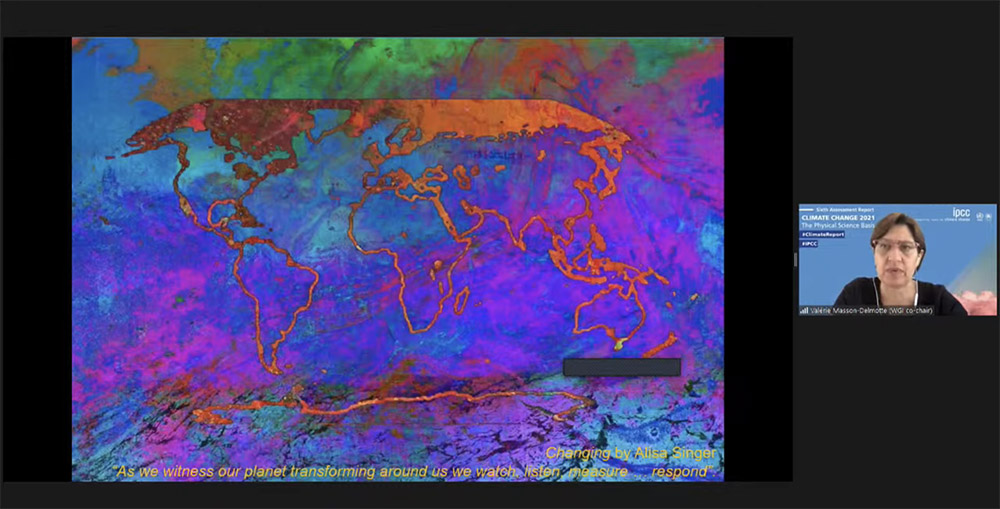Click the #ClimateReport hashtag in the video tile
Screen dimensions: 1000x509
click(823, 234)
